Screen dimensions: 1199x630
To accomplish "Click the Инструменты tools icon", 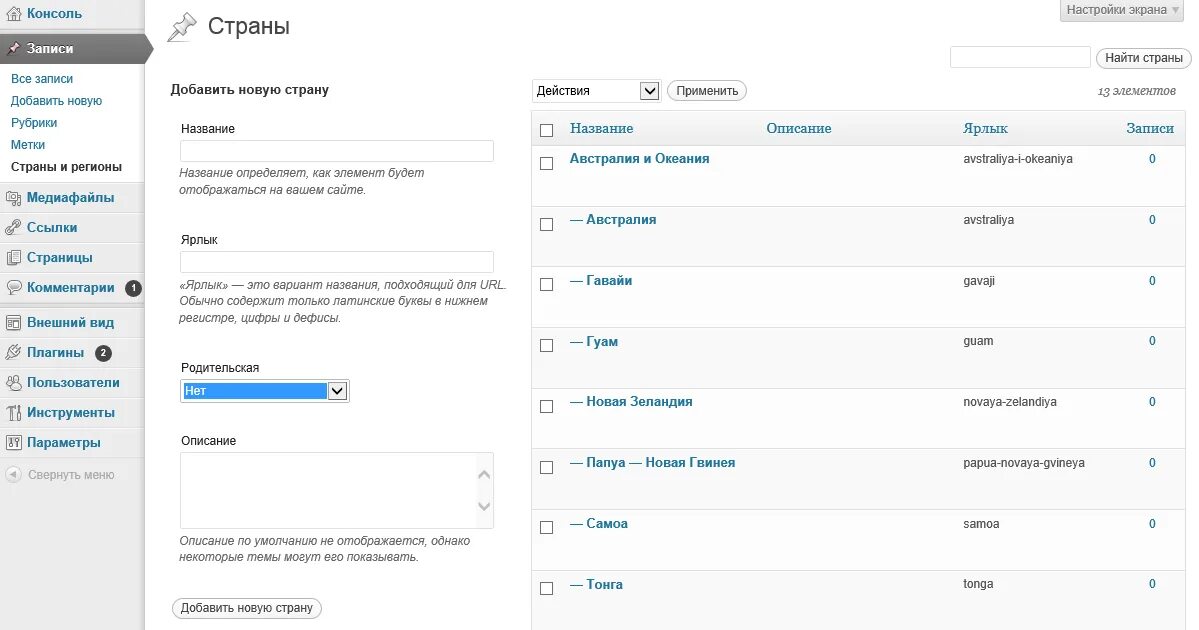I will coord(13,413).
